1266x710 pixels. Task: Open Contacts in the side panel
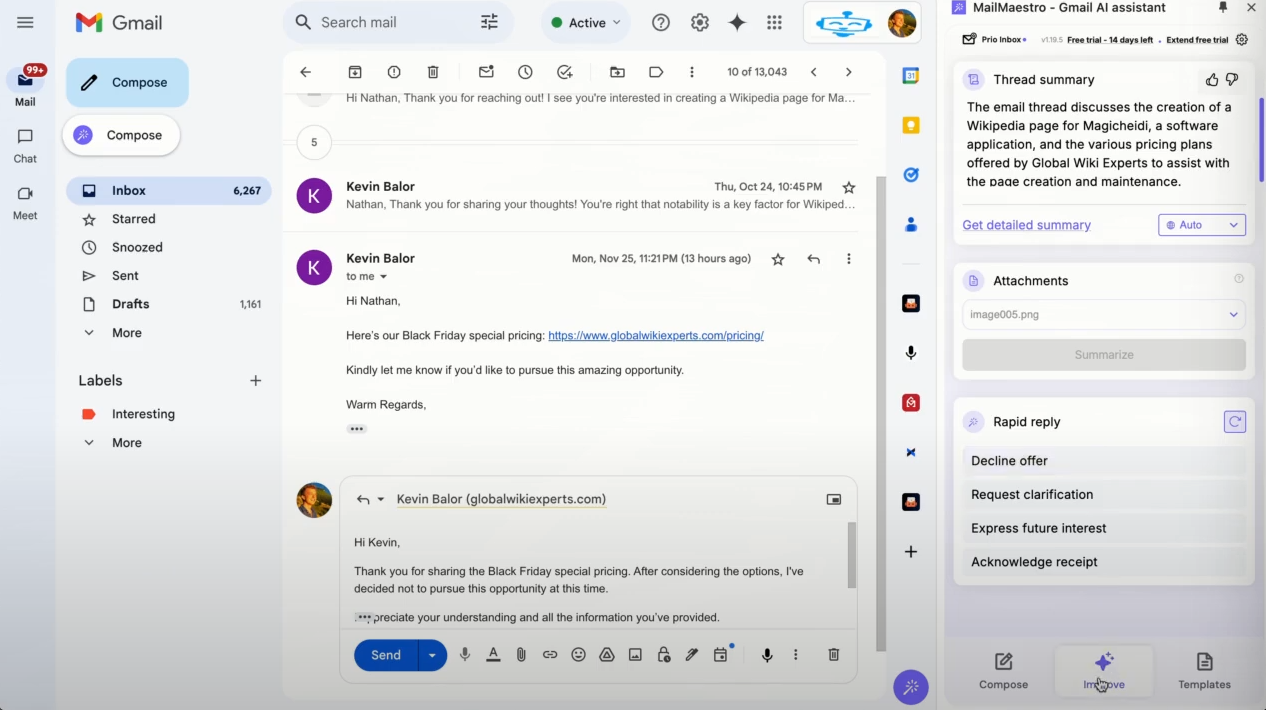[x=911, y=225]
